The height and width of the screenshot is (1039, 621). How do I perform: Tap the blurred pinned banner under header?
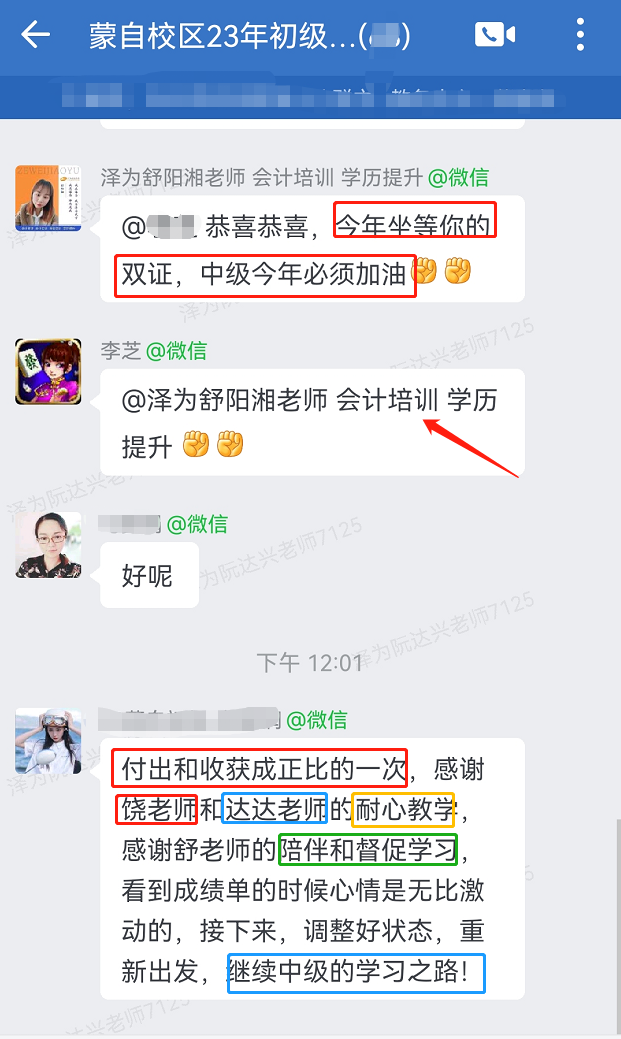point(310,97)
